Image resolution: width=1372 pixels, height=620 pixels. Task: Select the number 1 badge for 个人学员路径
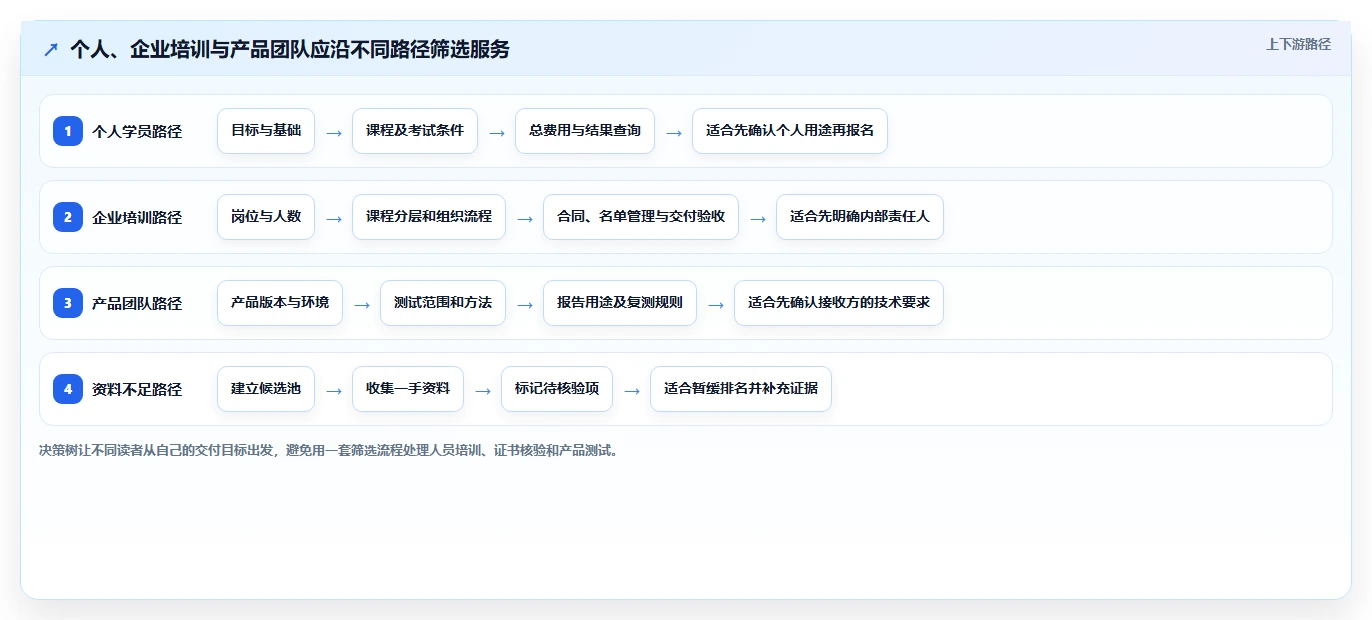[68, 131]
